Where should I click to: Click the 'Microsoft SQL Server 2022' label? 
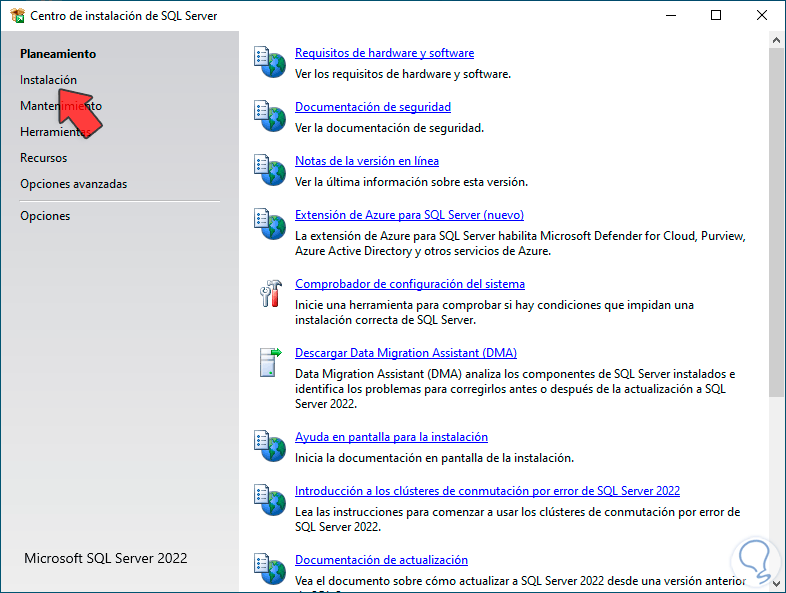pyautogui.click(x=106, y=558)
